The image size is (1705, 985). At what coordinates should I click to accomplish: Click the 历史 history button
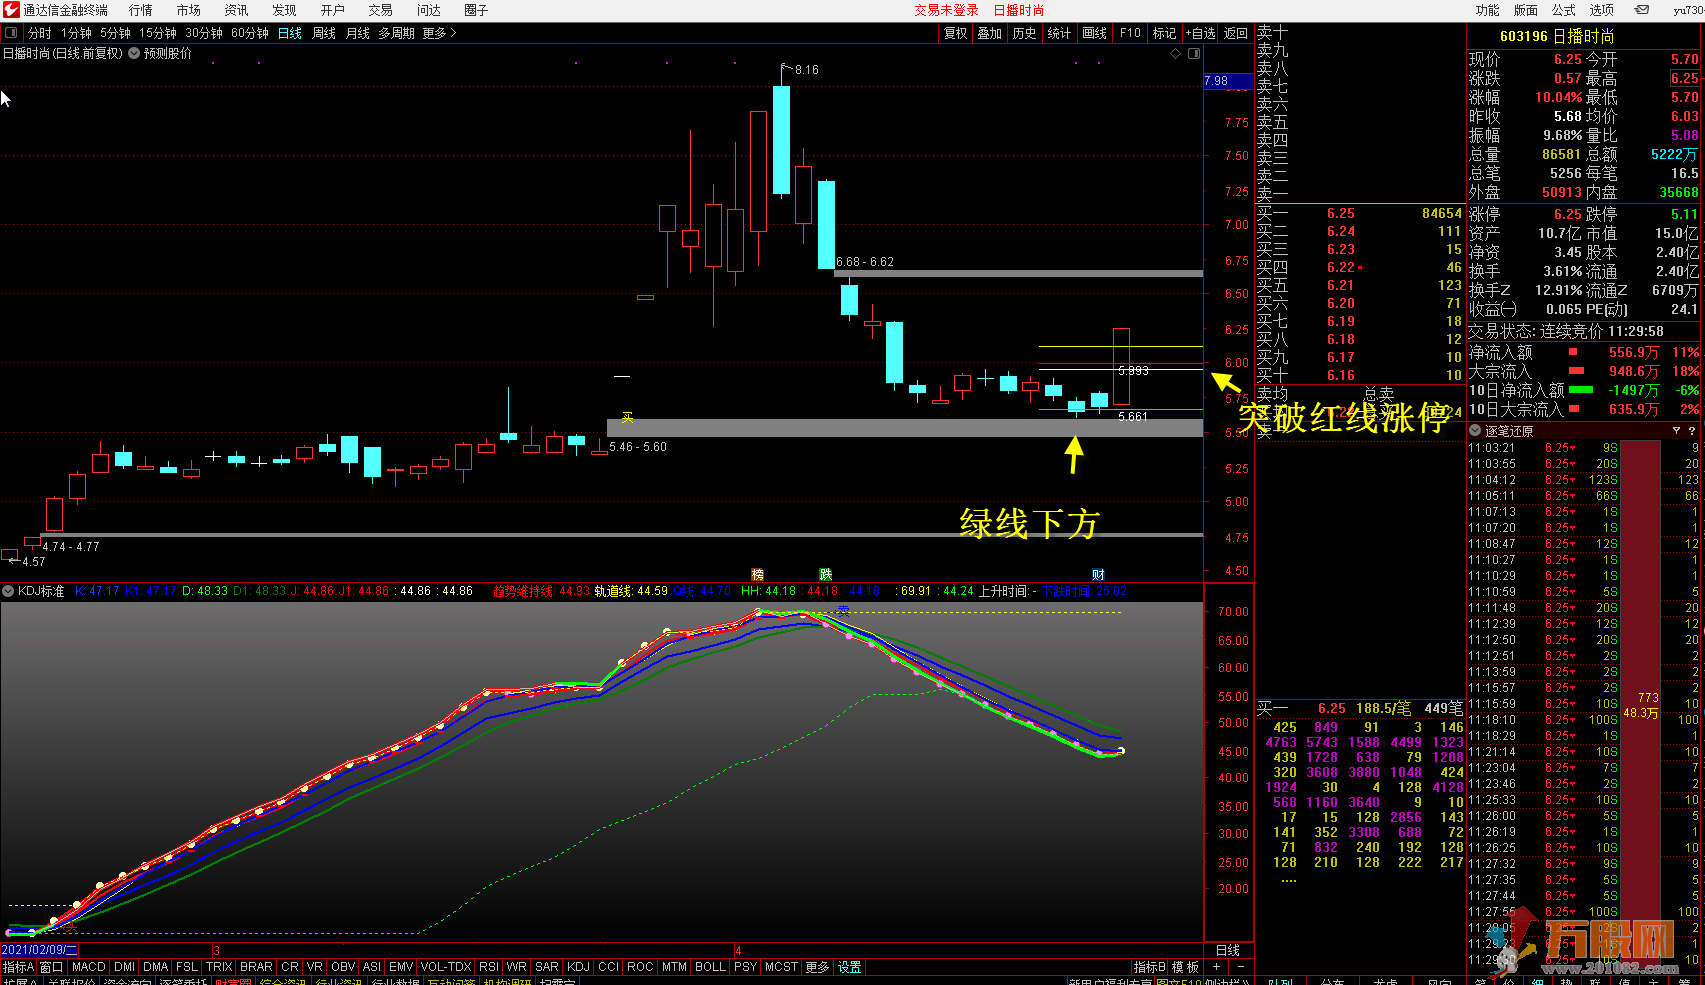point(1025,33)
